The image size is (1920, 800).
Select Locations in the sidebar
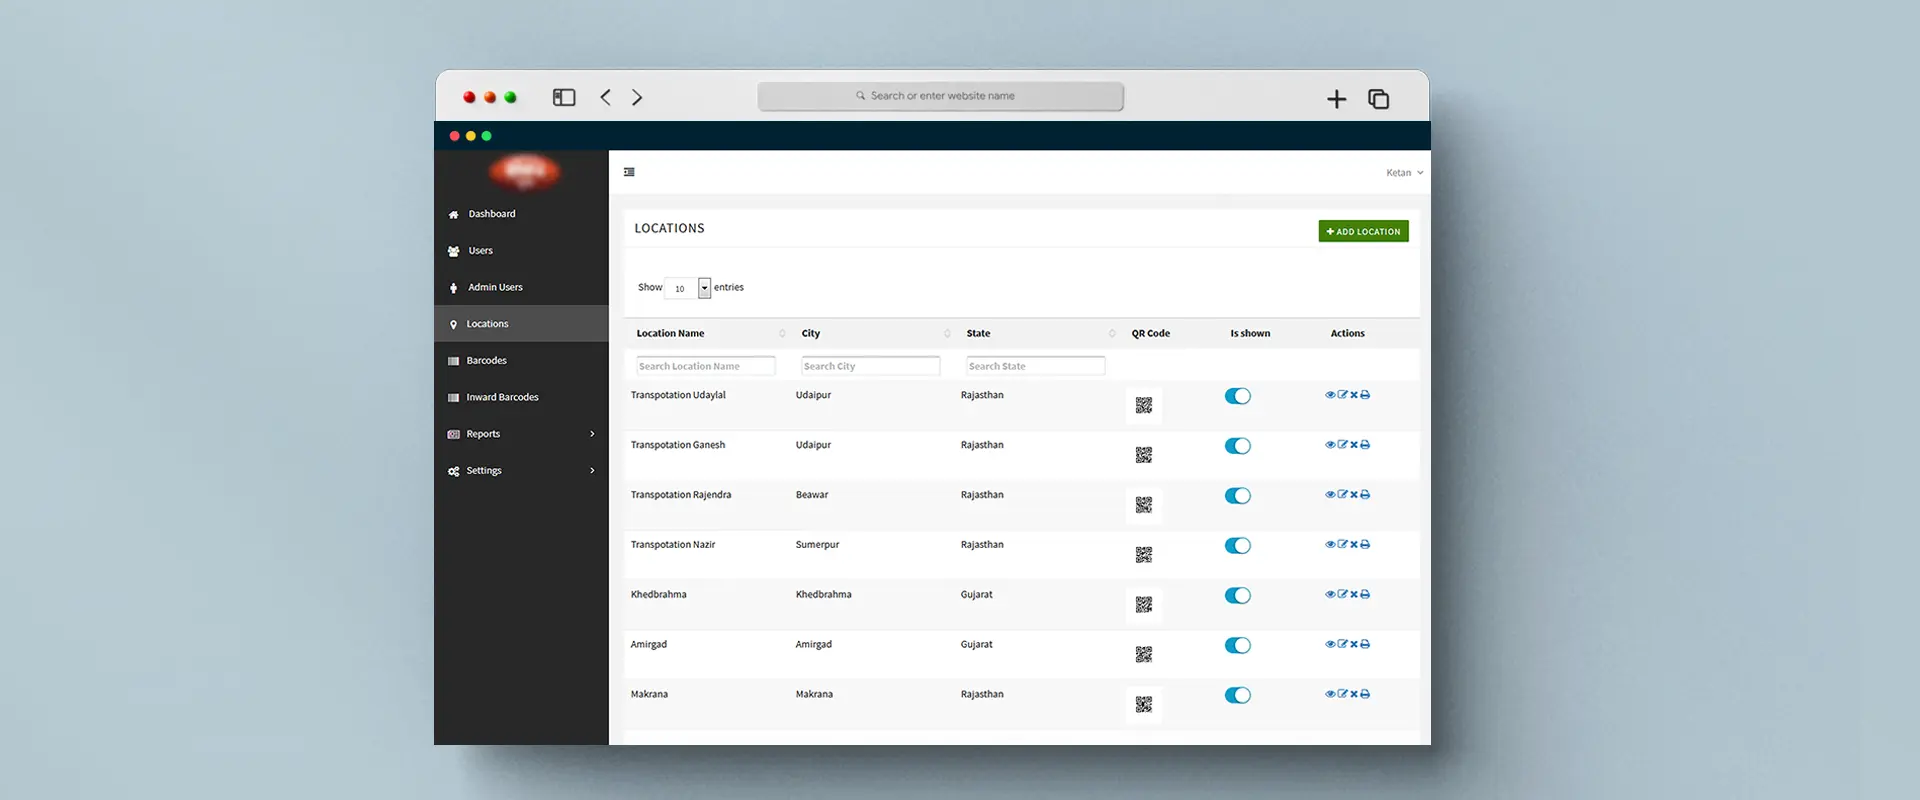(521, 324)
